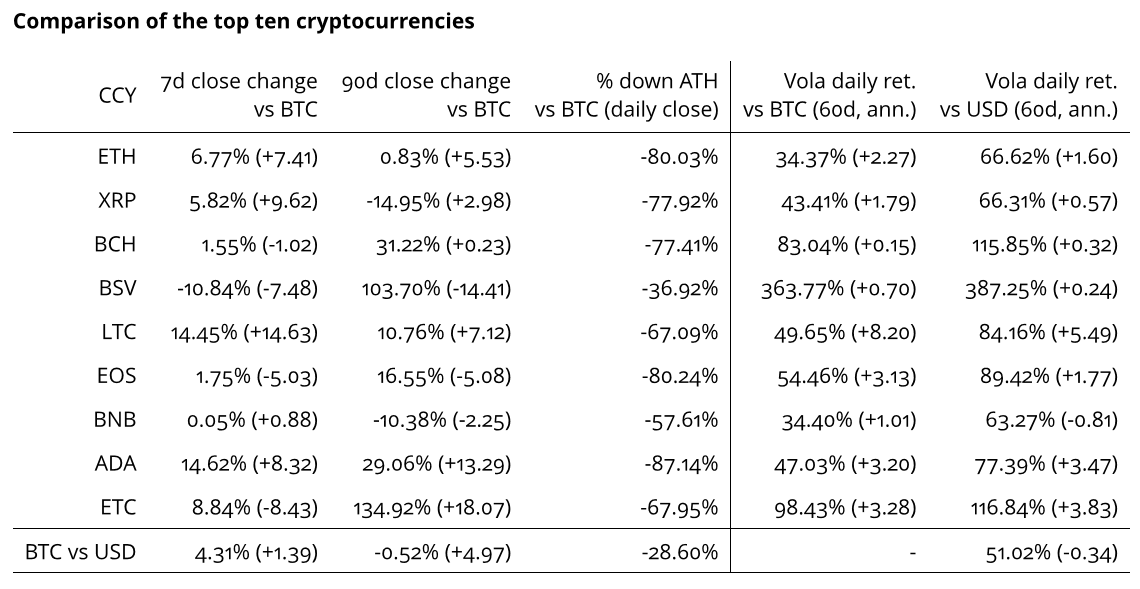This screenshot has height=589, width=1140.
Task: Select the XRP row label
Action: pos(118,201)
